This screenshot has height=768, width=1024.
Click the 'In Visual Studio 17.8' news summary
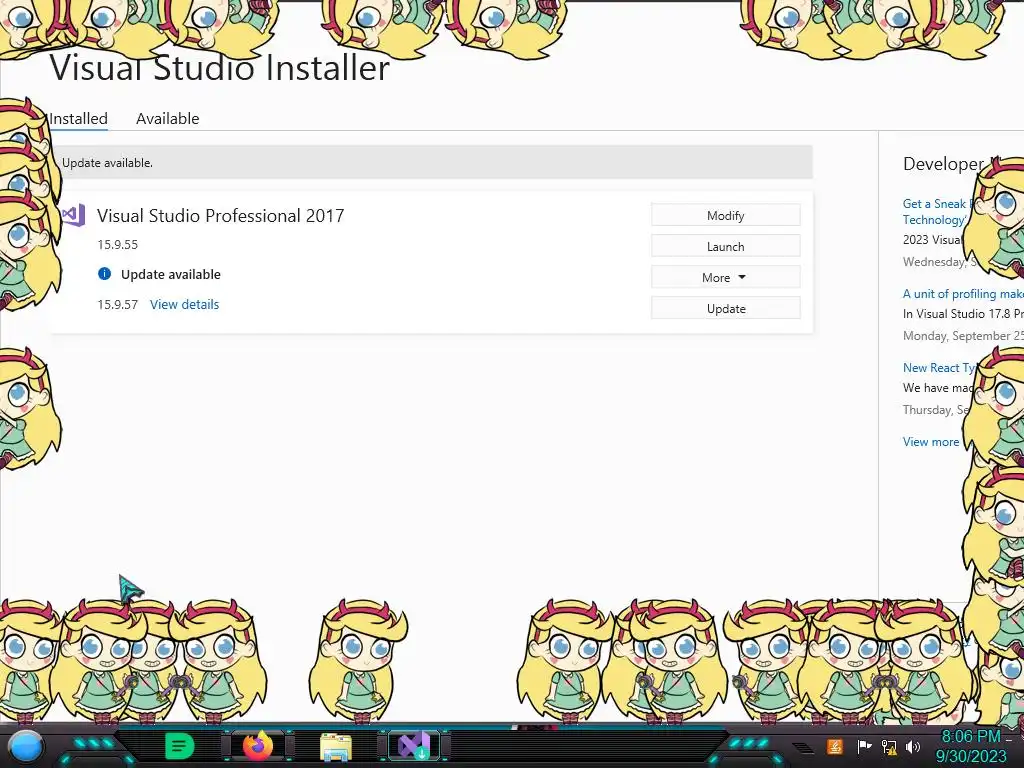click(963, 313)
